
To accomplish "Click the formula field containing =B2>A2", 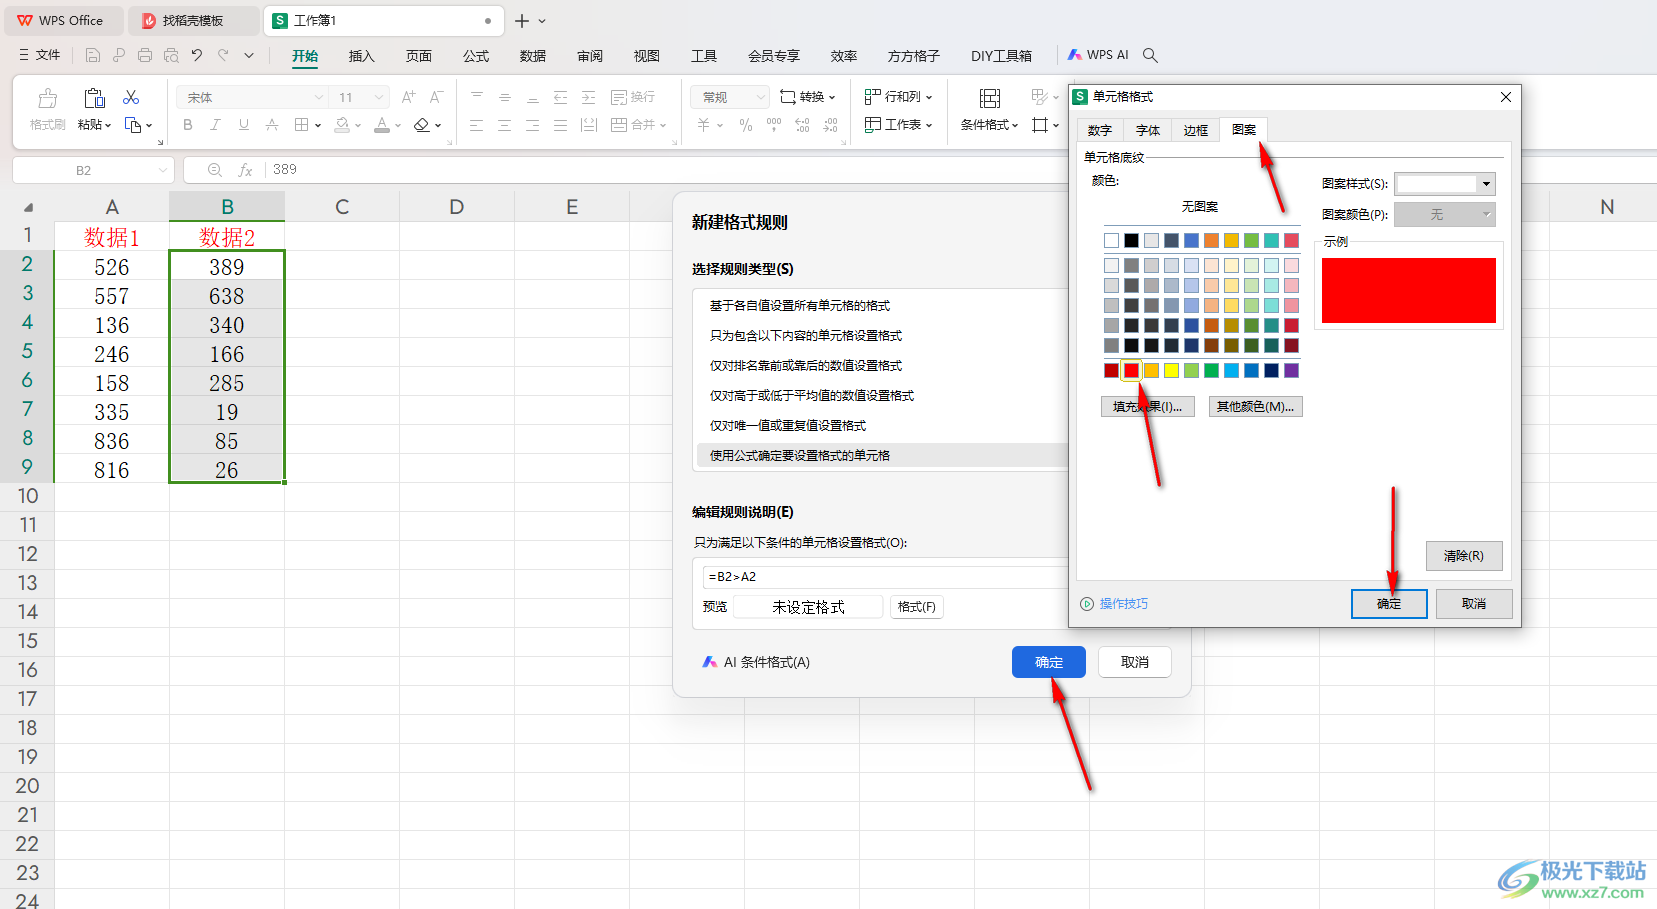I will (880, 577).
